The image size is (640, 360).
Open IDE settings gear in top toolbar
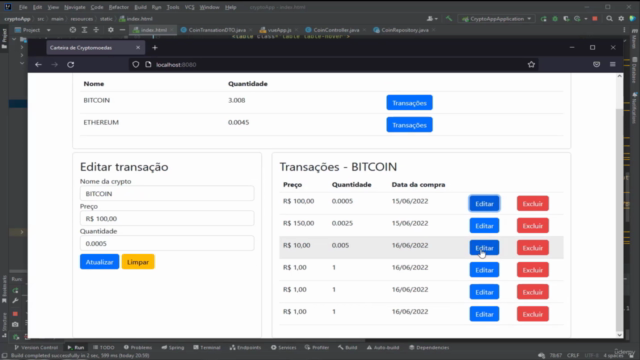621,19
